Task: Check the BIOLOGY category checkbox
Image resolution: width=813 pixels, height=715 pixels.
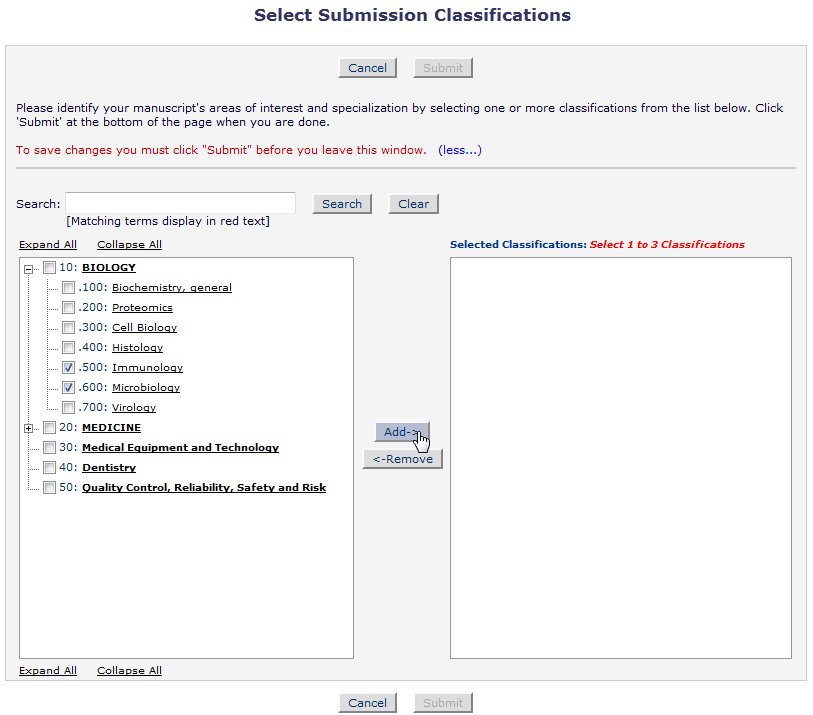Action: click(49, 268)
